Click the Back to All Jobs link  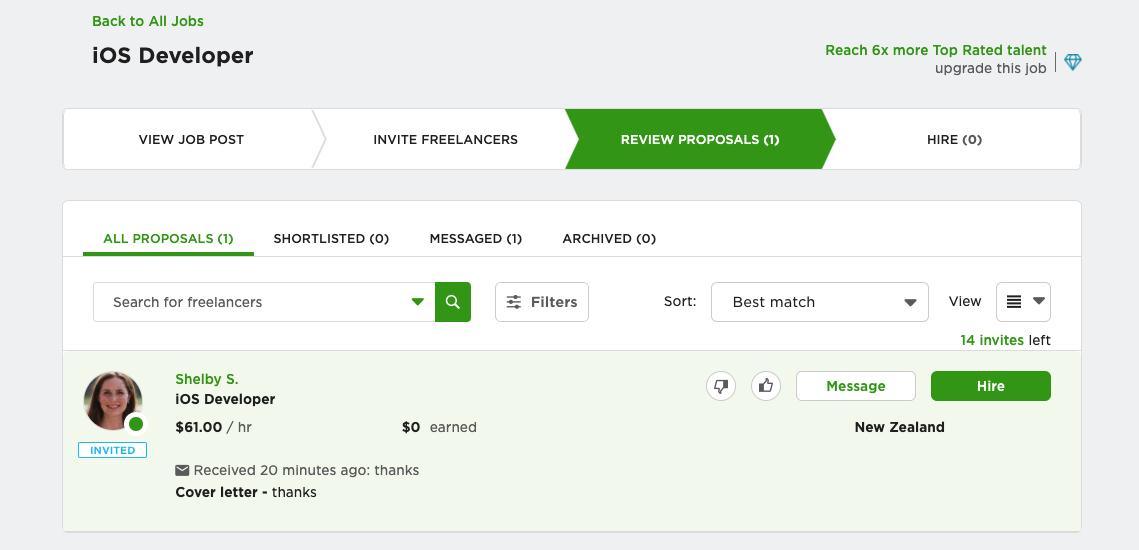[147, 21]
